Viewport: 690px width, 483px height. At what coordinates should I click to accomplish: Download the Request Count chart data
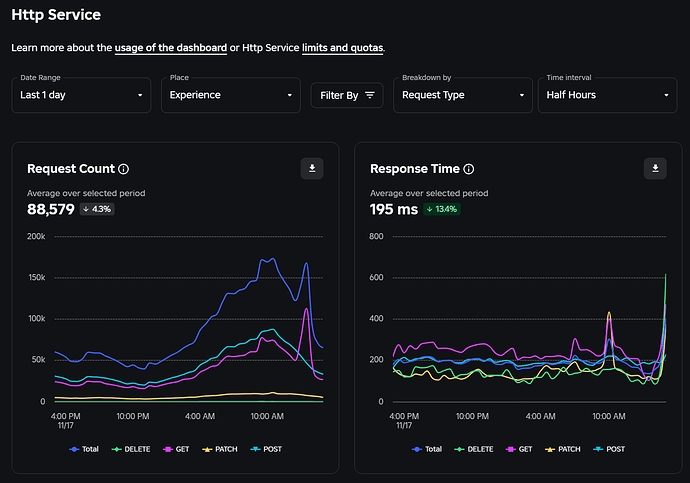coord(312,169)
